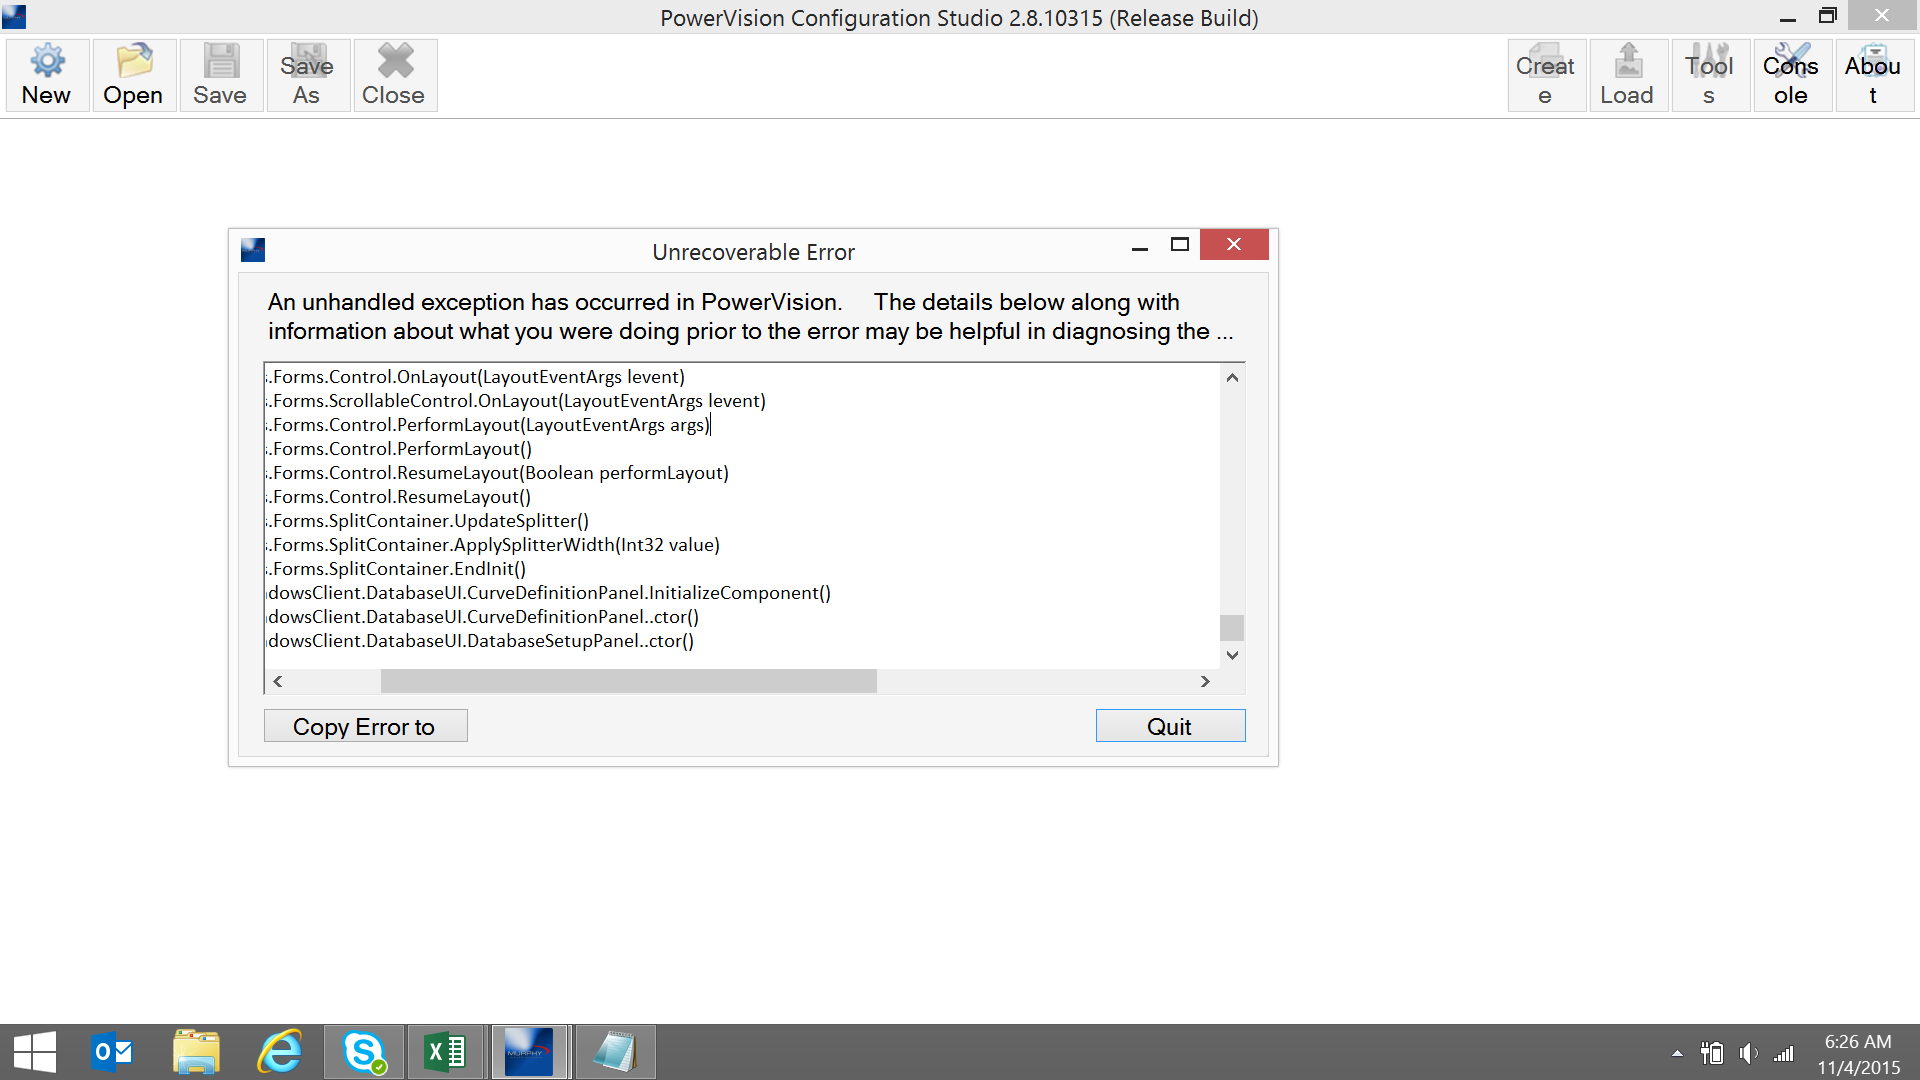Maximize the Unrecoverable Error dialog
Viewport: 1920px width, 1080px height.
1180,245
